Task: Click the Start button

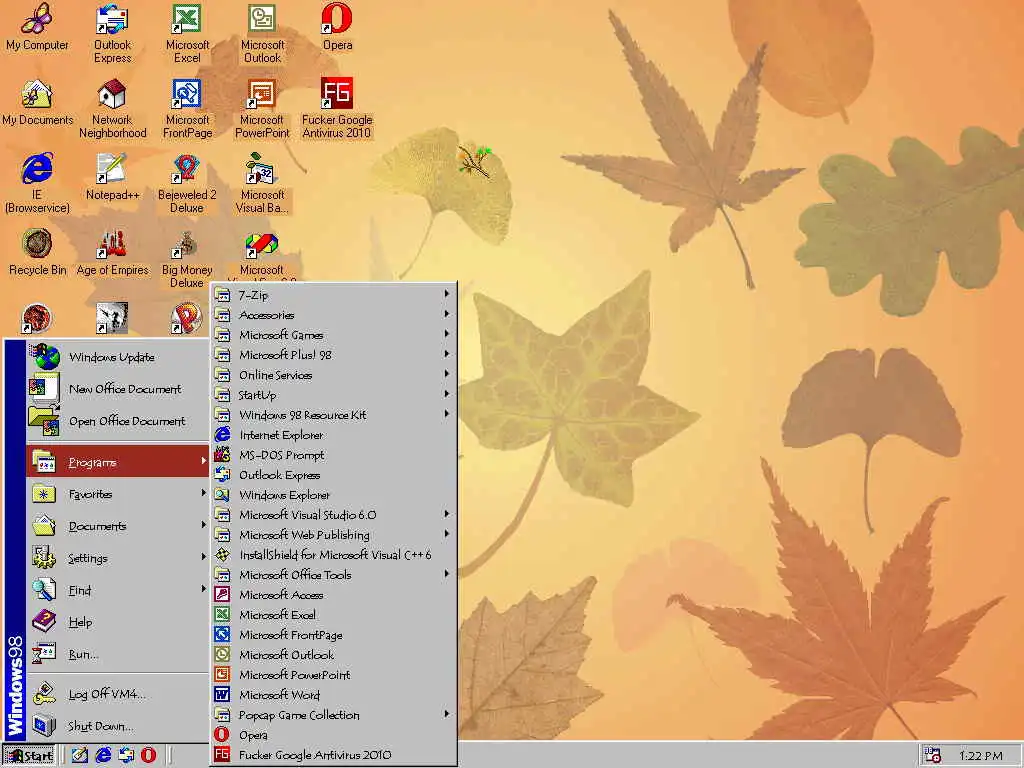Action: pyautogui.click(x=29, y=756)
